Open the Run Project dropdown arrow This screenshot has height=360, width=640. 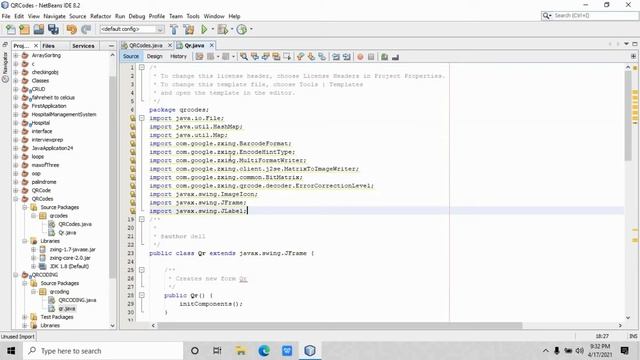[212, 29]
